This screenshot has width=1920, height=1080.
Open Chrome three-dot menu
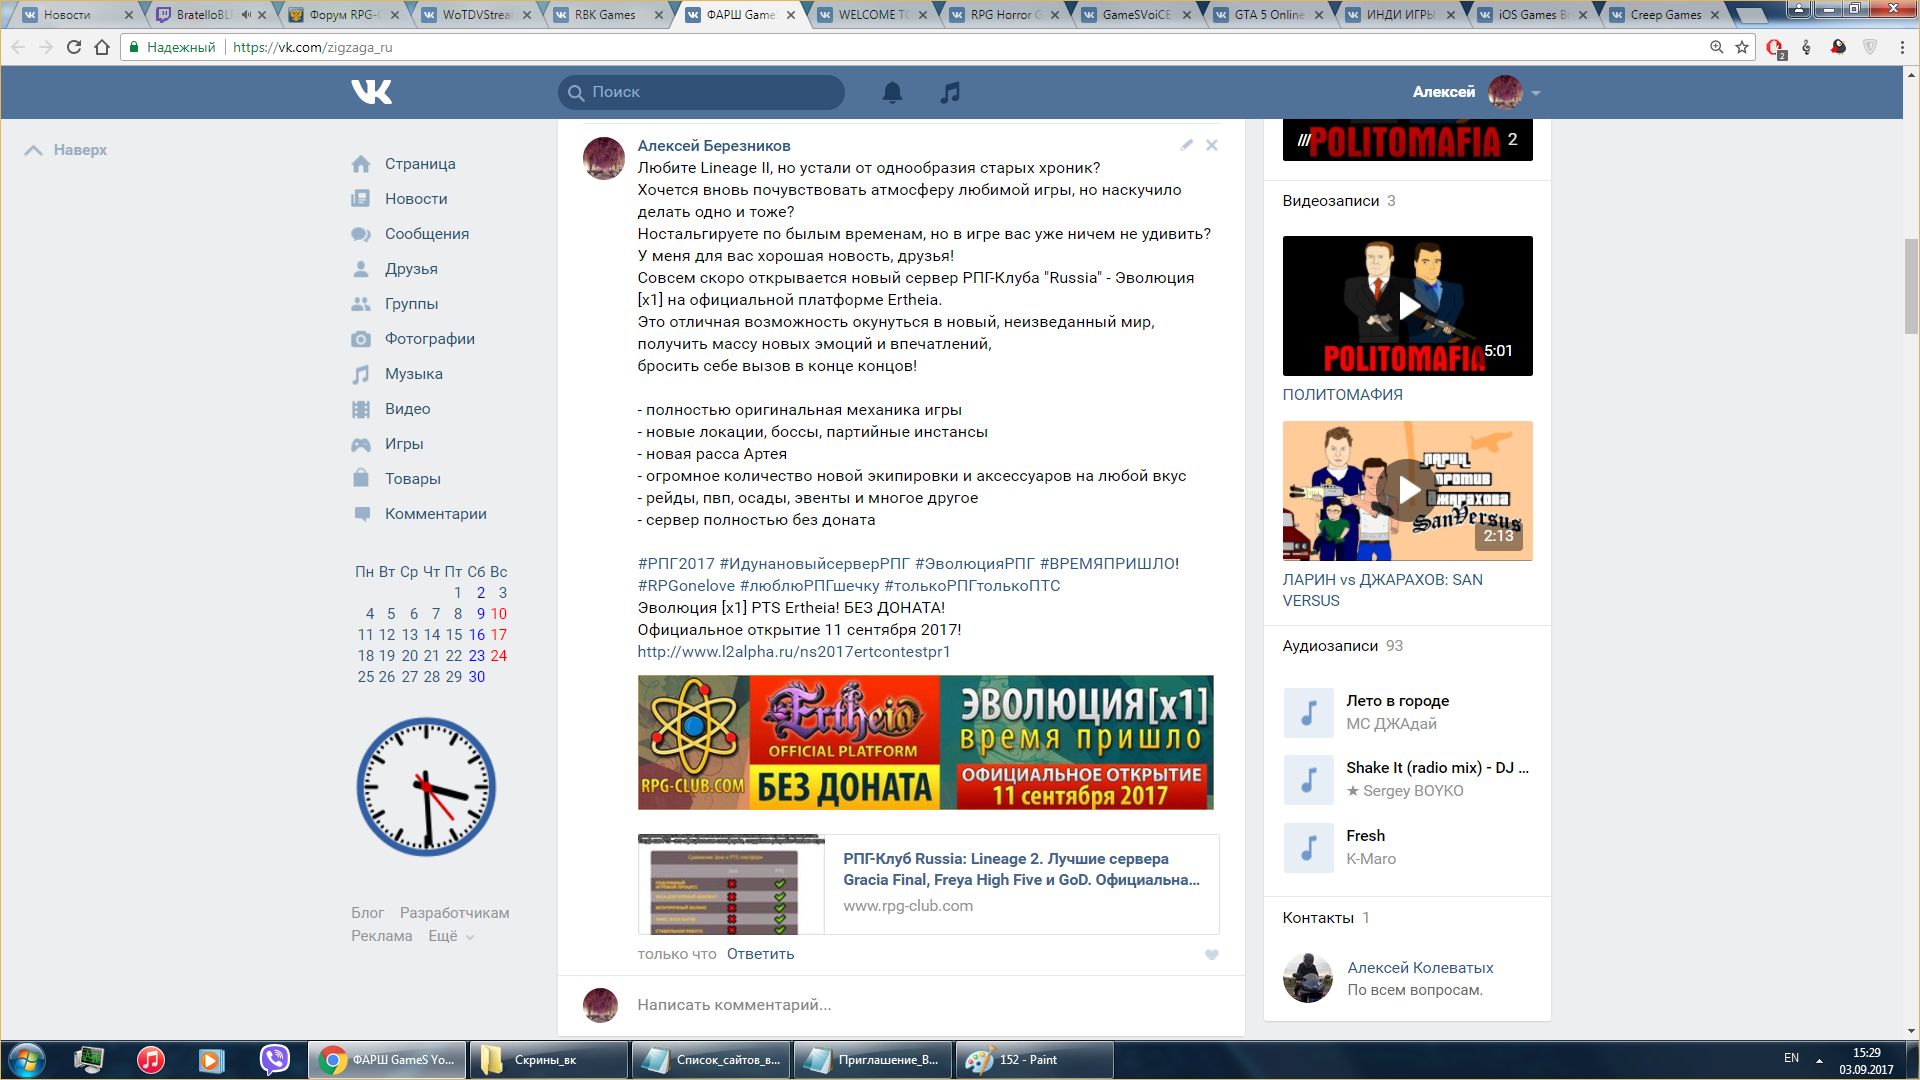tap(1902, 47)
